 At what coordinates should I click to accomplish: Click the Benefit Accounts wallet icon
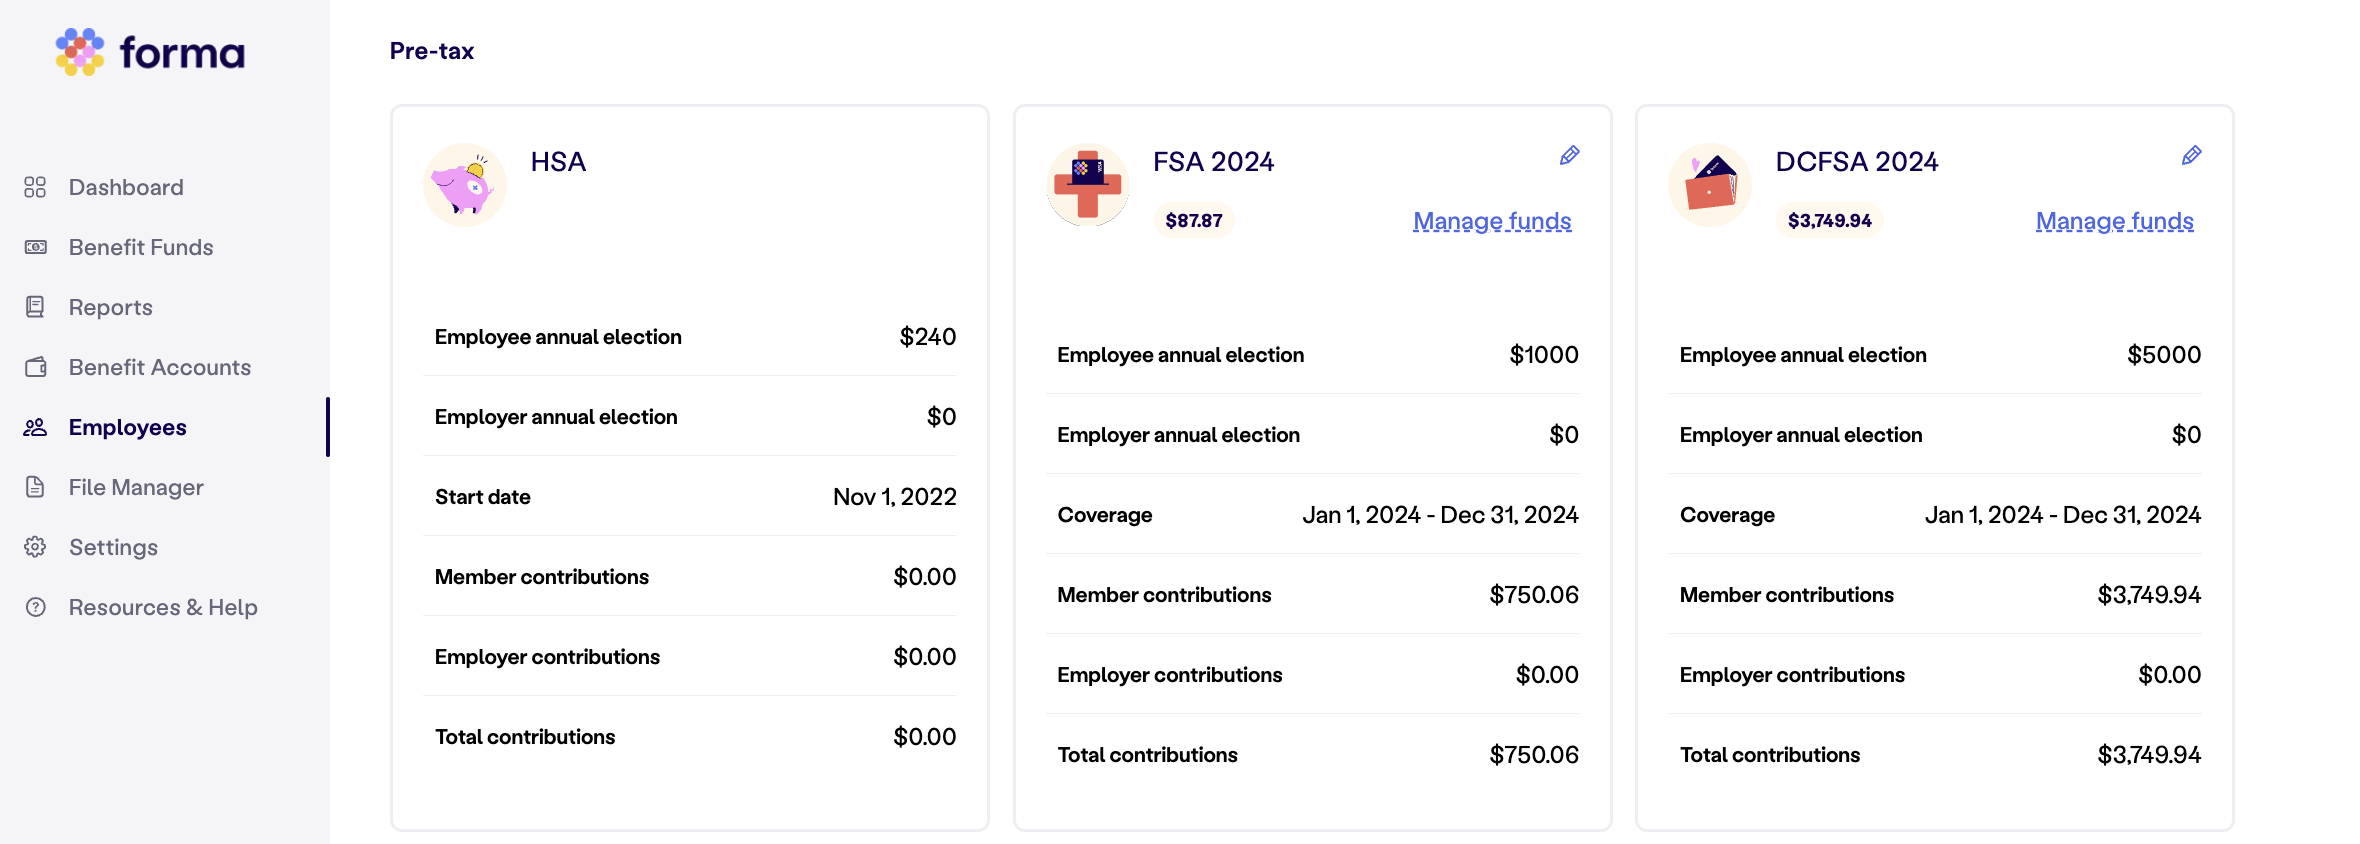35,367
